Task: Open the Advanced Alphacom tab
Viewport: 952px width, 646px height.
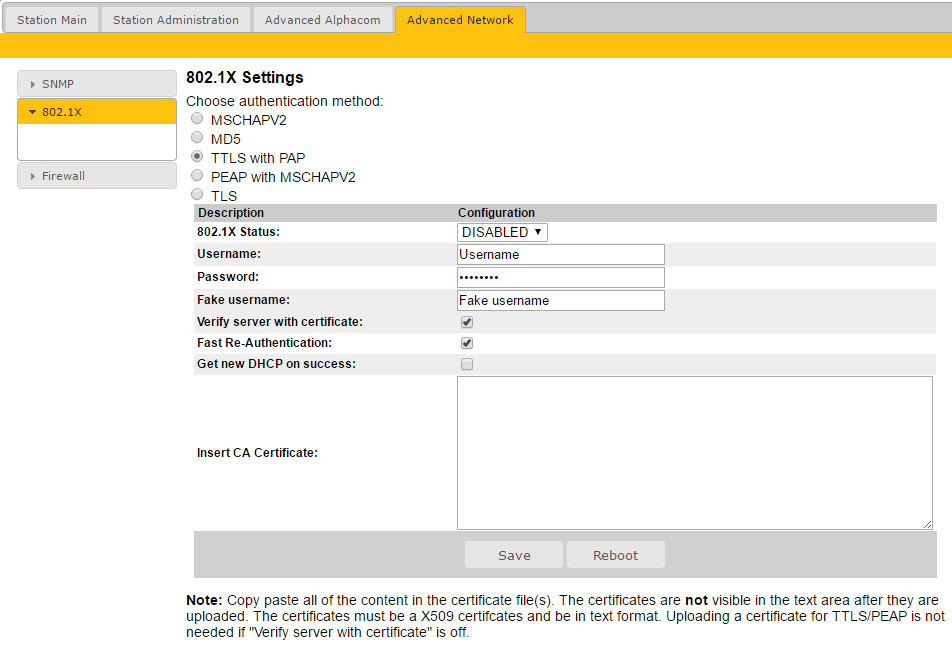Action: point(322,20)
